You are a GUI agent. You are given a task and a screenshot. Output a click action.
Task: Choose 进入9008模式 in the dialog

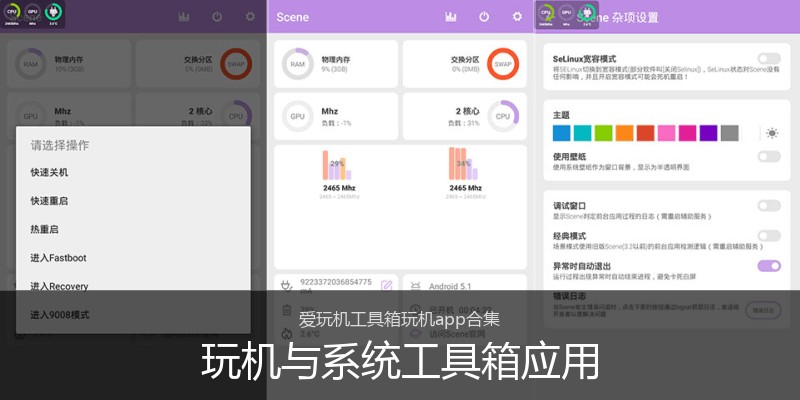coord(133,315)
